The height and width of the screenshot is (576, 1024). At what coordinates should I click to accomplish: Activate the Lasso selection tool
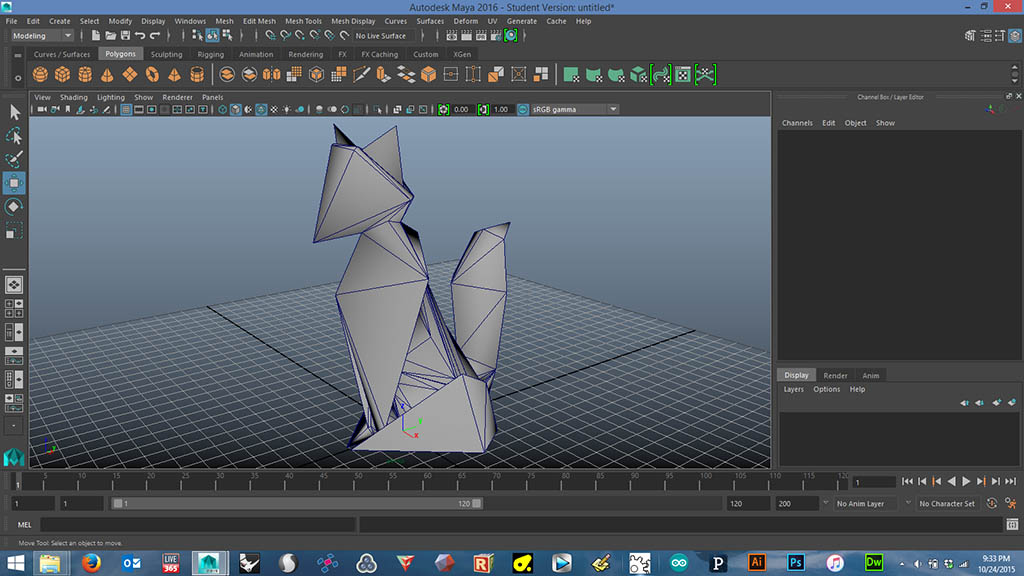[14, 136]
